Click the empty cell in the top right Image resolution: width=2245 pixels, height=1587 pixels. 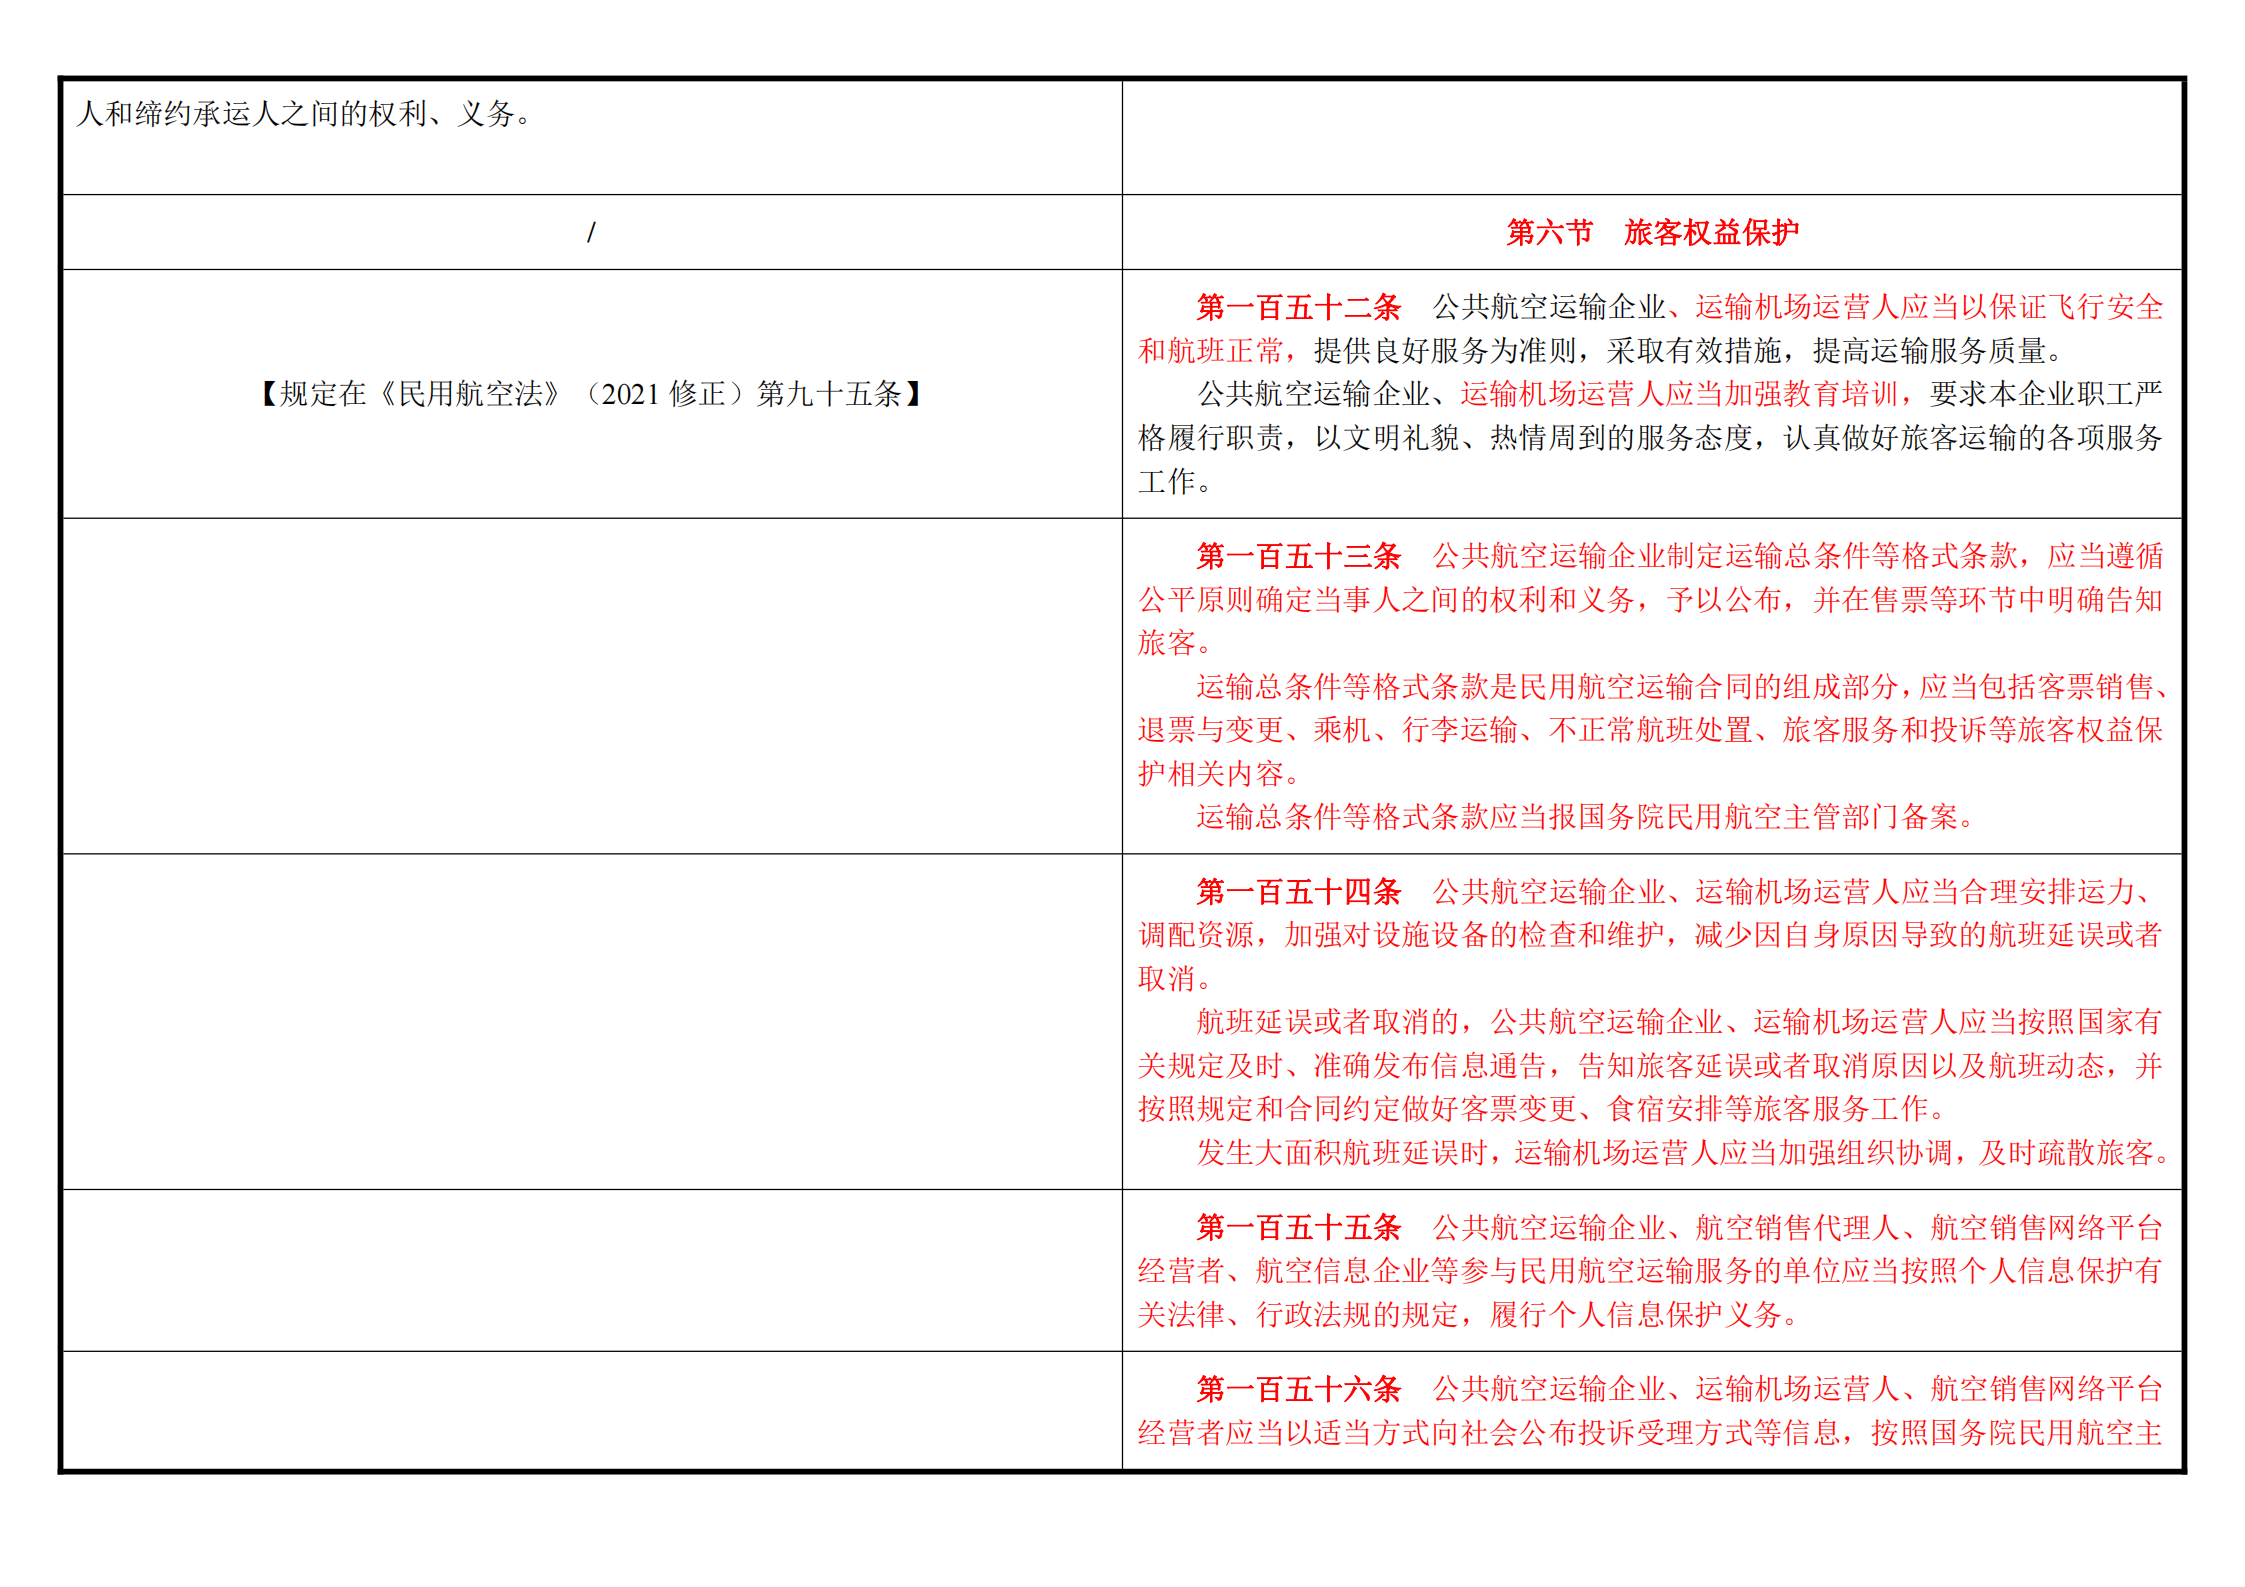(1651, 137)
